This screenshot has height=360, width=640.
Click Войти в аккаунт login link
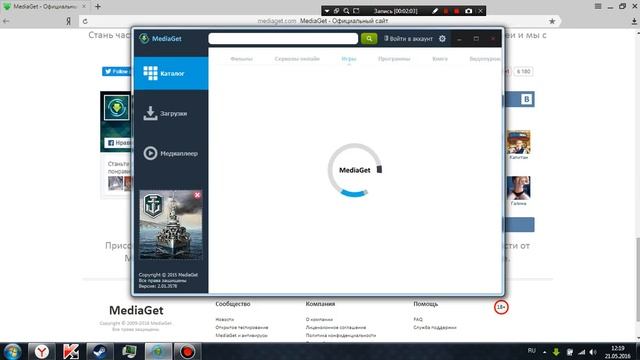[x=409, y=39]
